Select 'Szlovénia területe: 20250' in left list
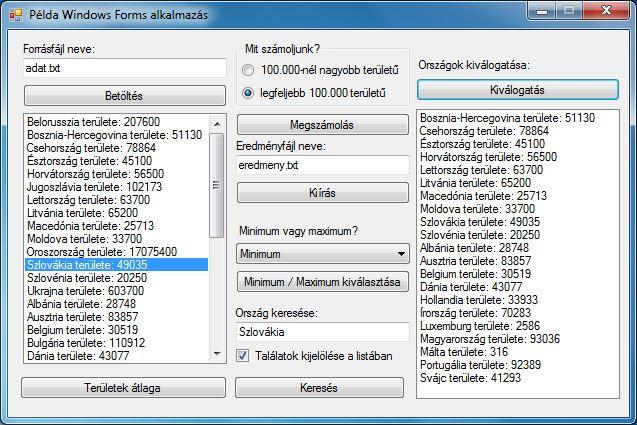This screenshot has width=637, height=425. pos(117,278)
